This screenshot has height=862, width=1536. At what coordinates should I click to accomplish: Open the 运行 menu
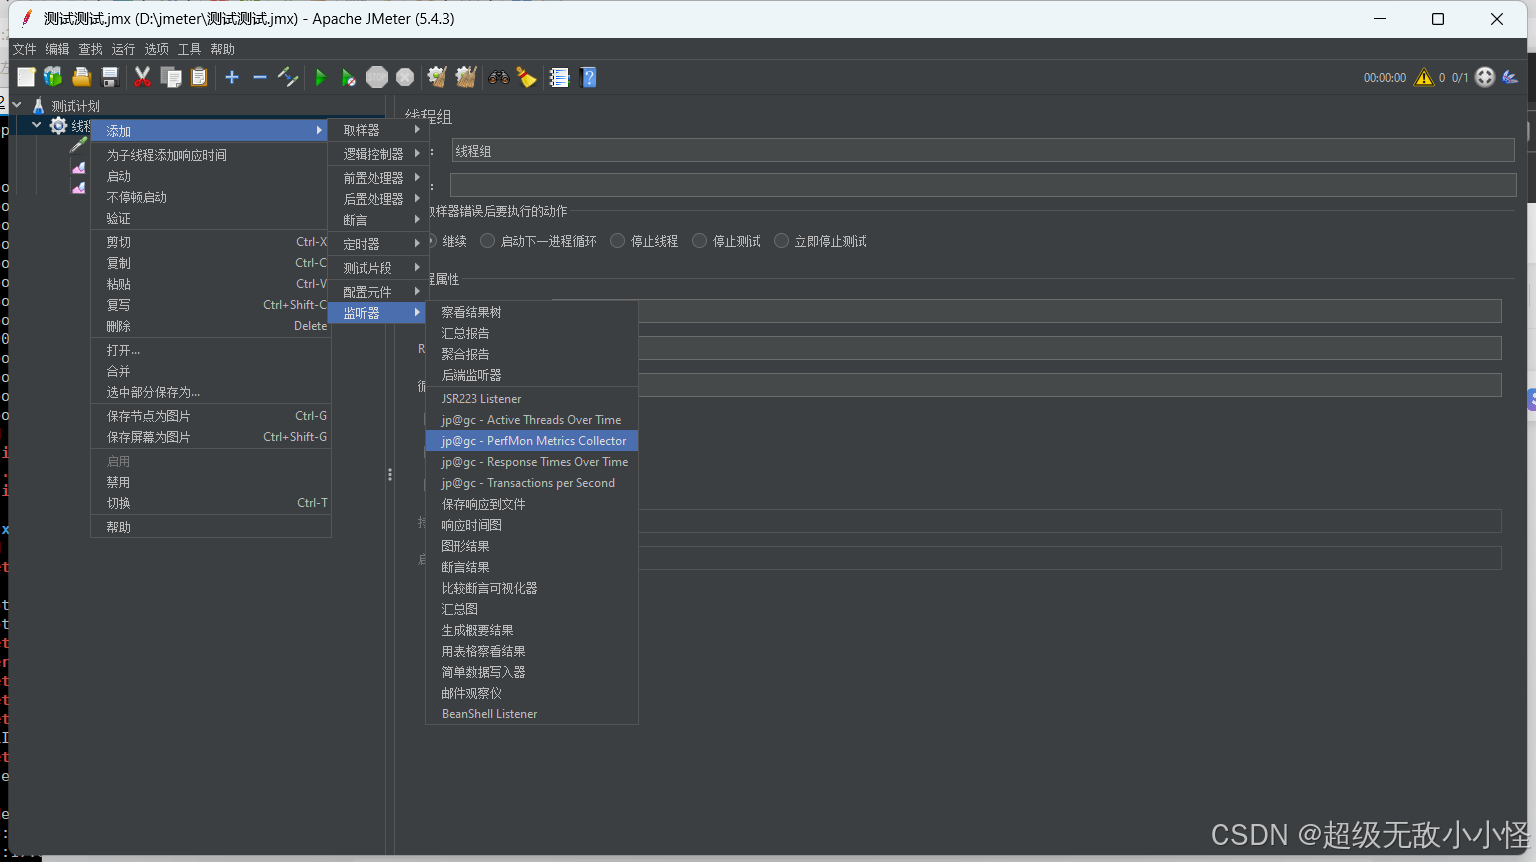(123, 49)
